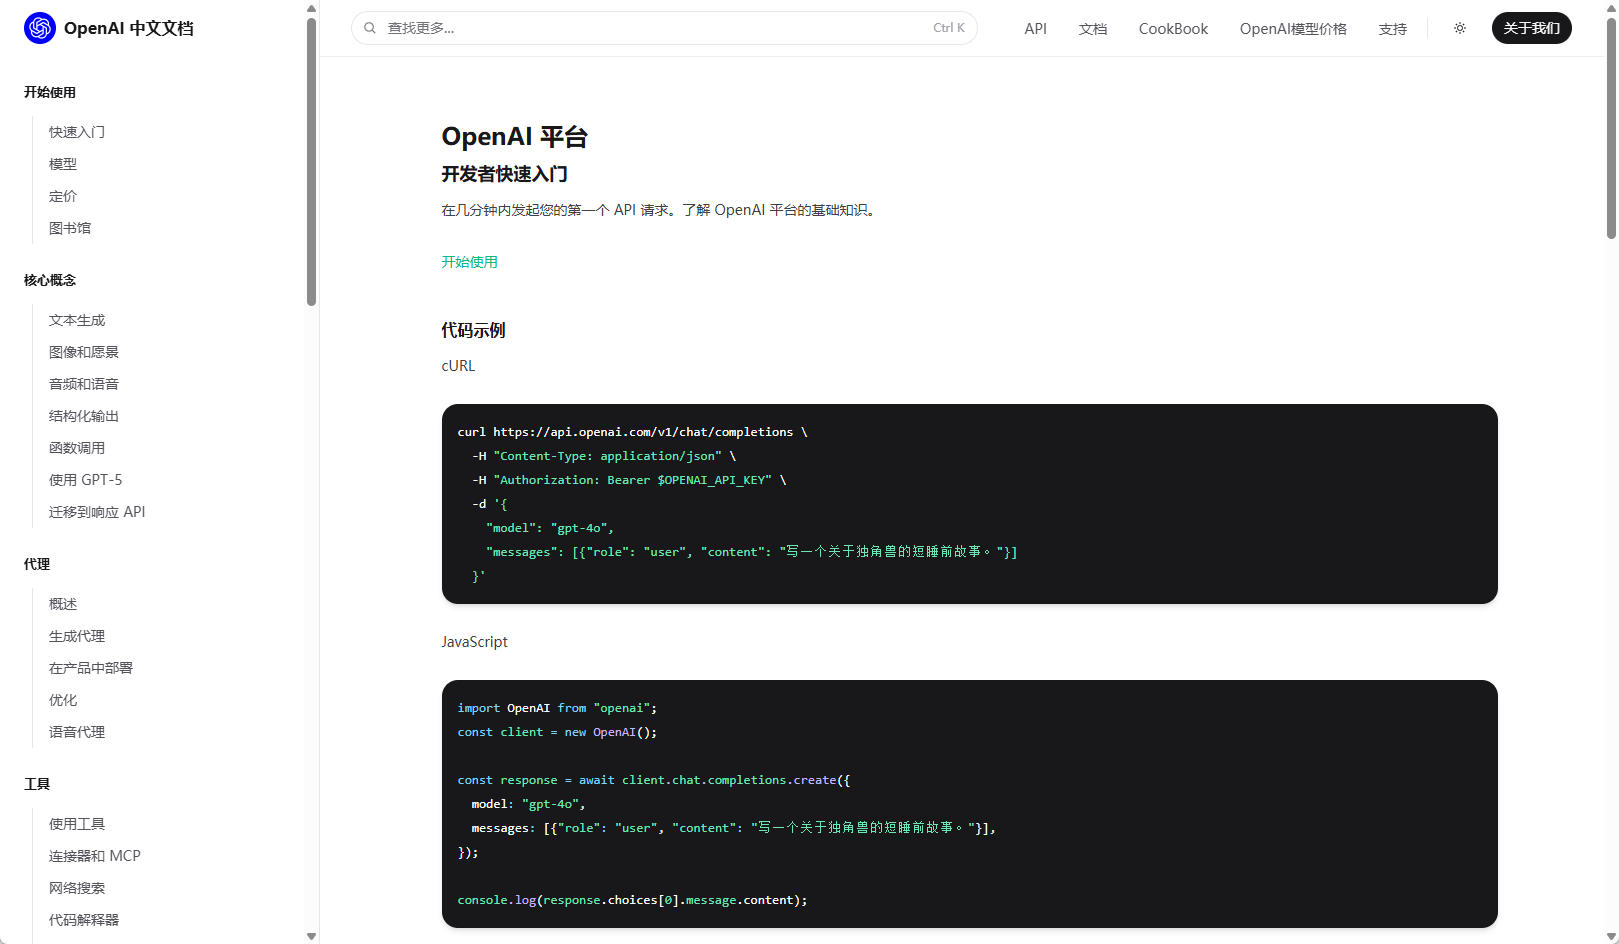Image resolution: width=1619 pixels, height=944 pixels.
Task: Open 连接器和 MCP under 工具
Action: tap(93, 856)
